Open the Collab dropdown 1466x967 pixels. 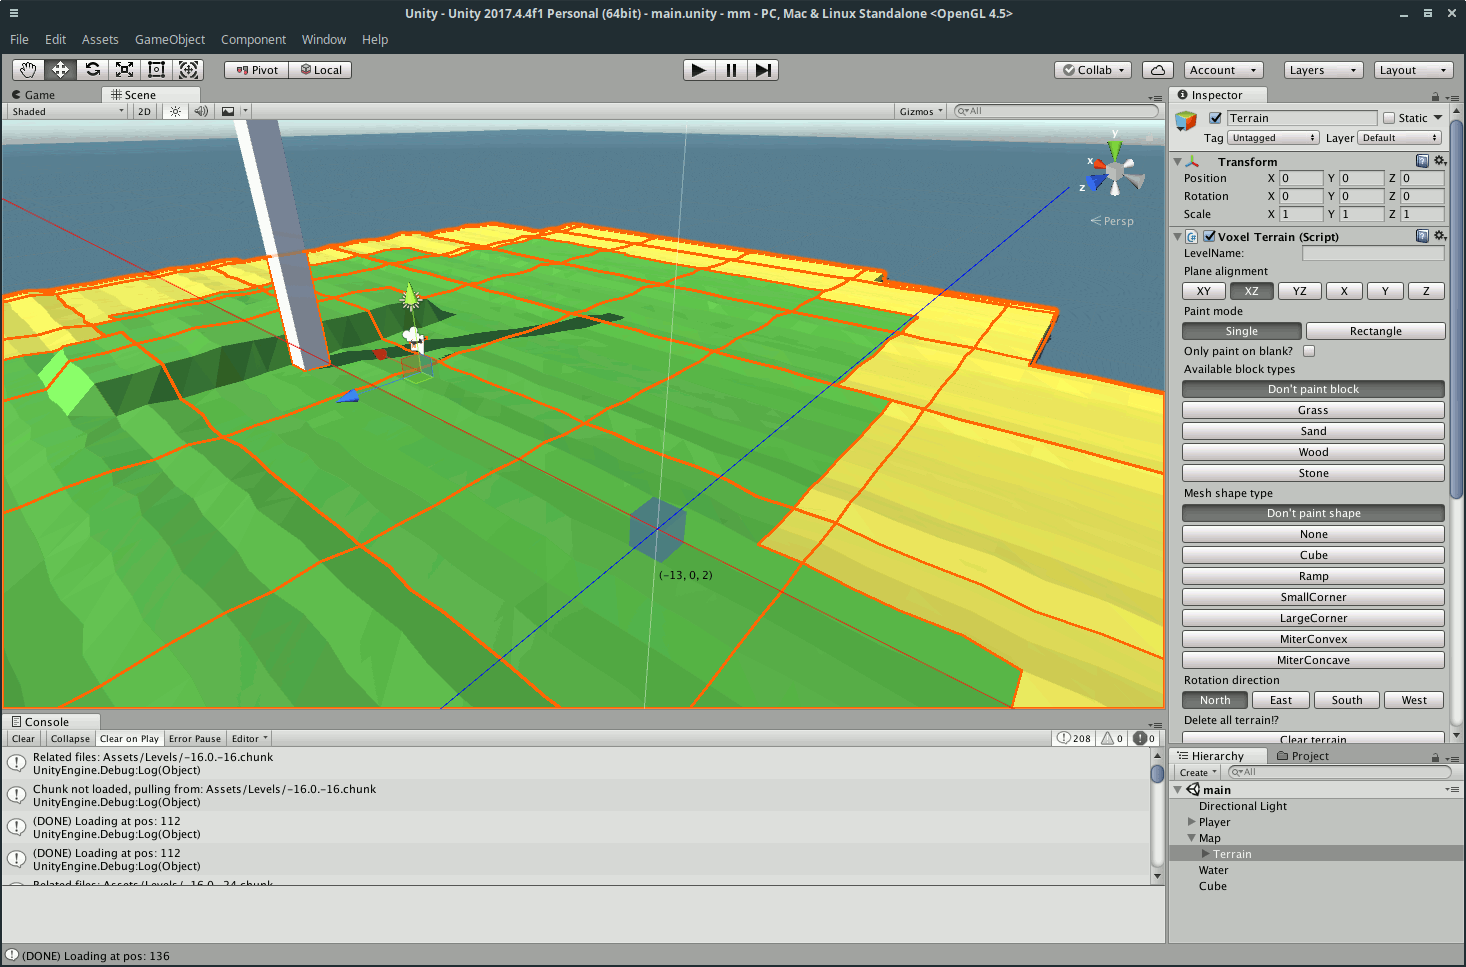1093,70
